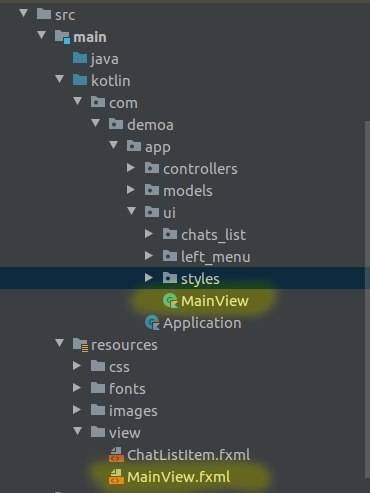Image resolution: width=370 pixels, height=493 pixels.
Task: Open the MainView class label
Action: (x=215, y=301)
